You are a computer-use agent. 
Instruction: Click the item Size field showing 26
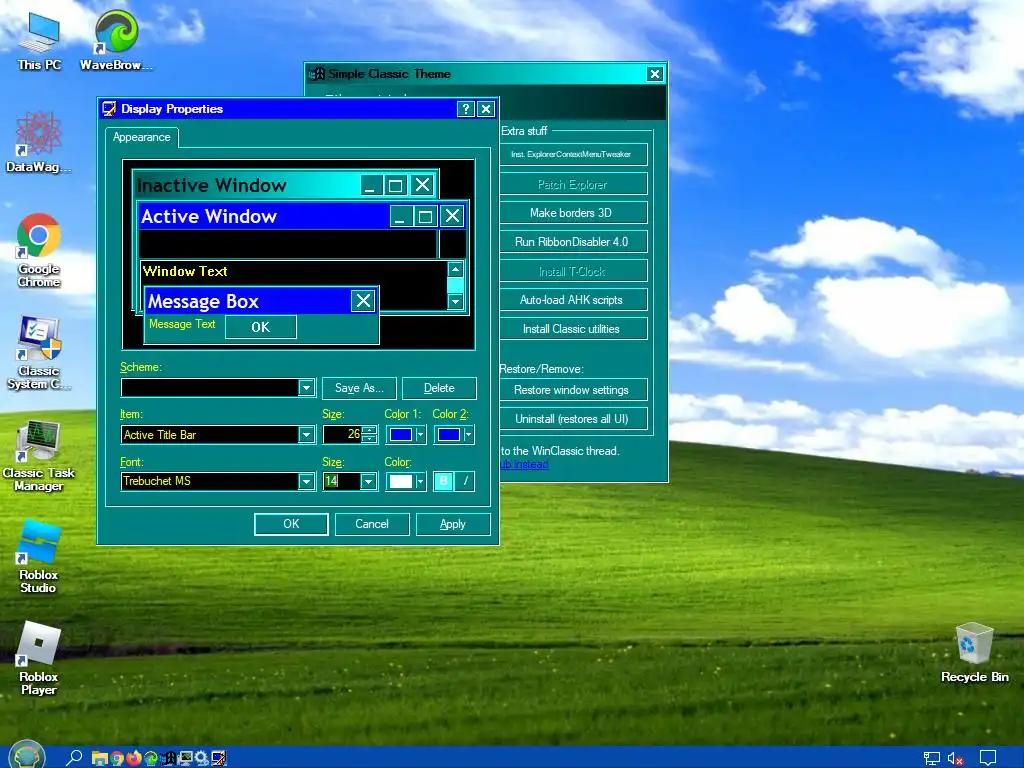pos(342,435)
